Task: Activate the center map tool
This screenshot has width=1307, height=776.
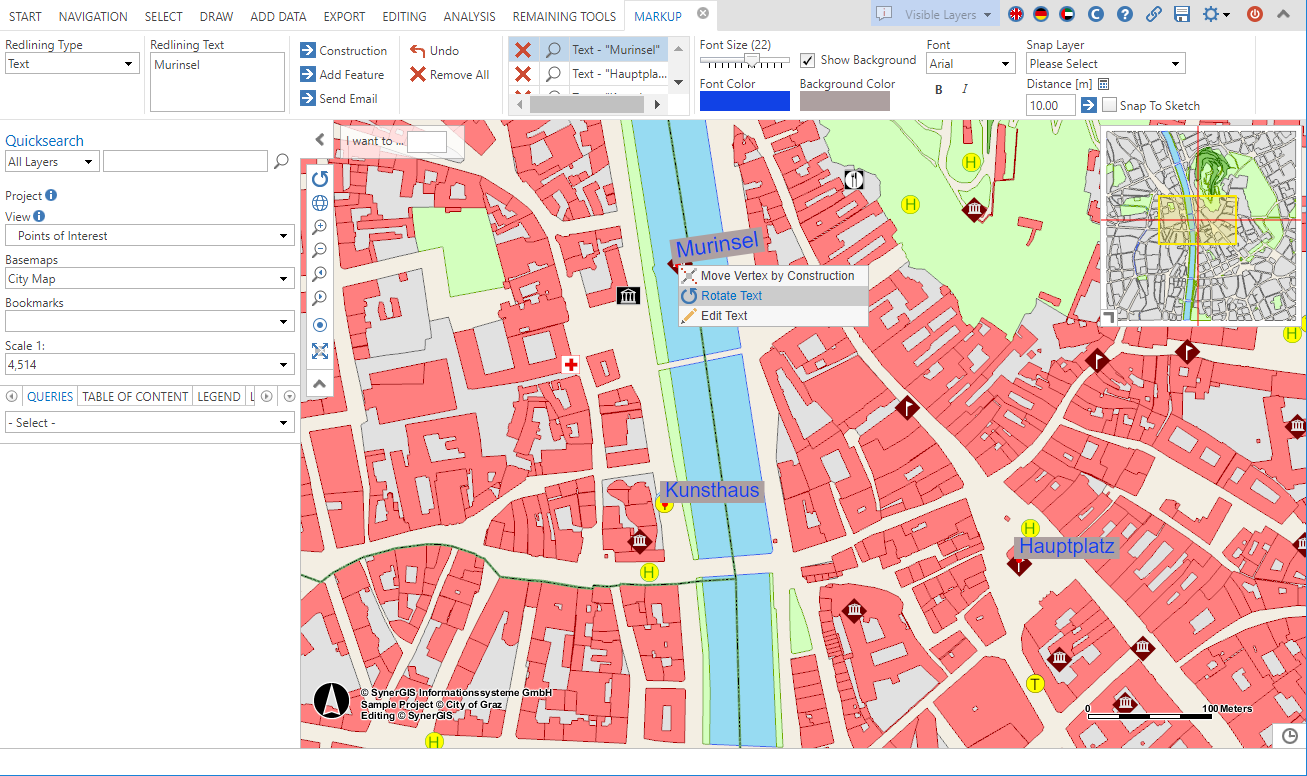Action: click(319, 324)
